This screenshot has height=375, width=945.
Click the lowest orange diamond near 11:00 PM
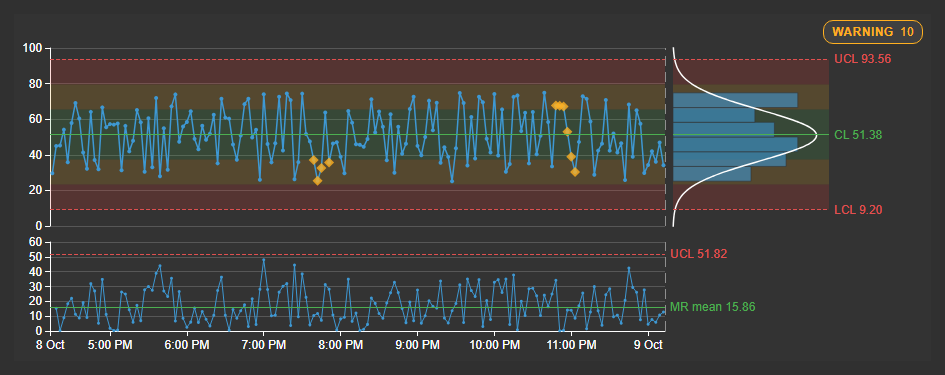pos(575,172)
